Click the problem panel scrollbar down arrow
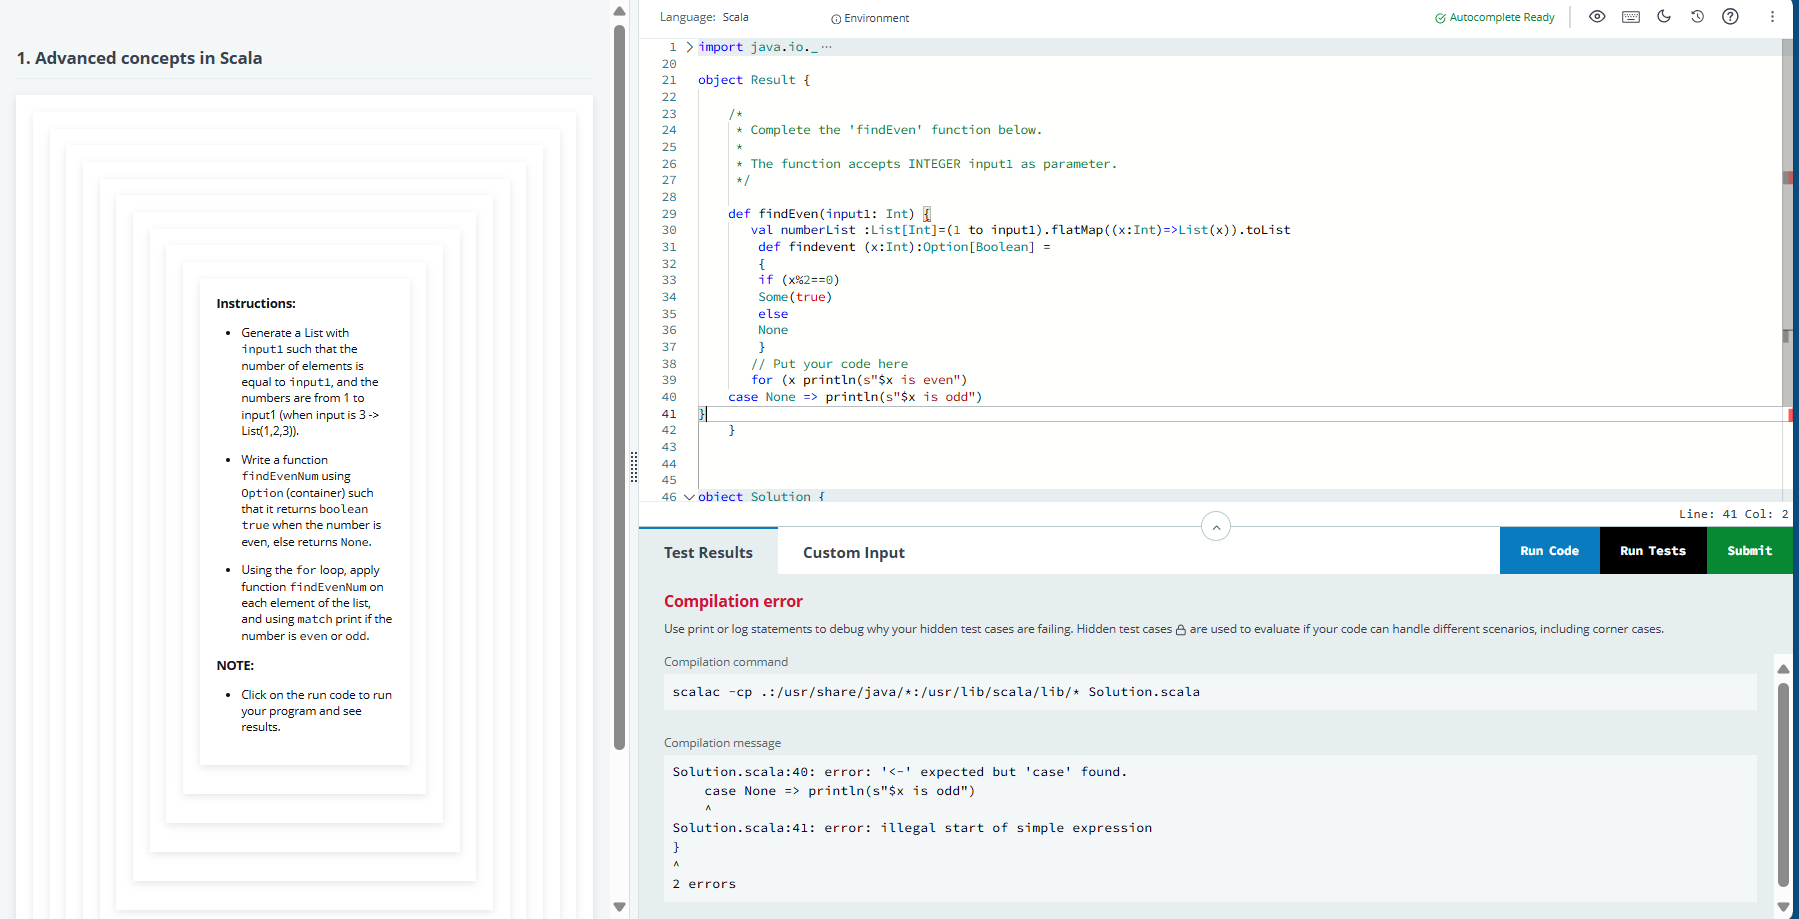The width and height of the screenshot is (1799, 919). coord(619,907)
